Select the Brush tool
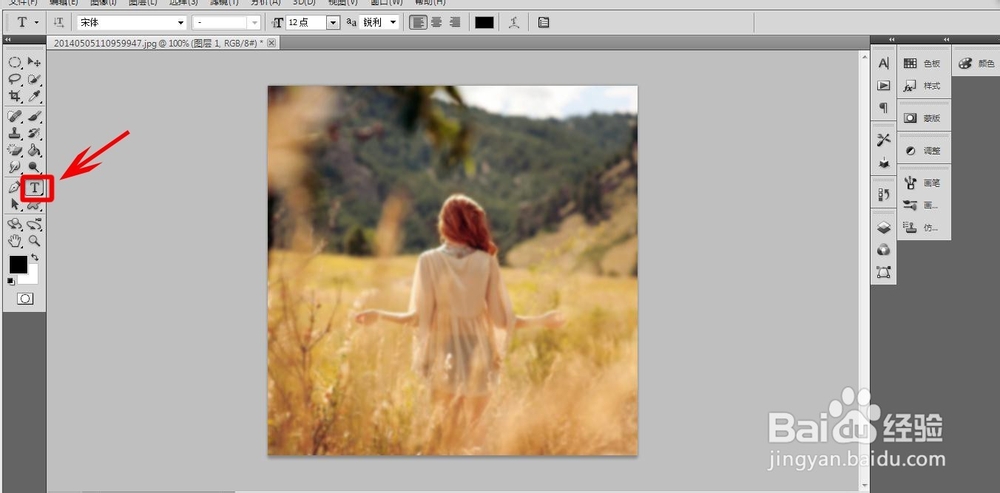This screenshot has width=1000, height=493. 34,116
